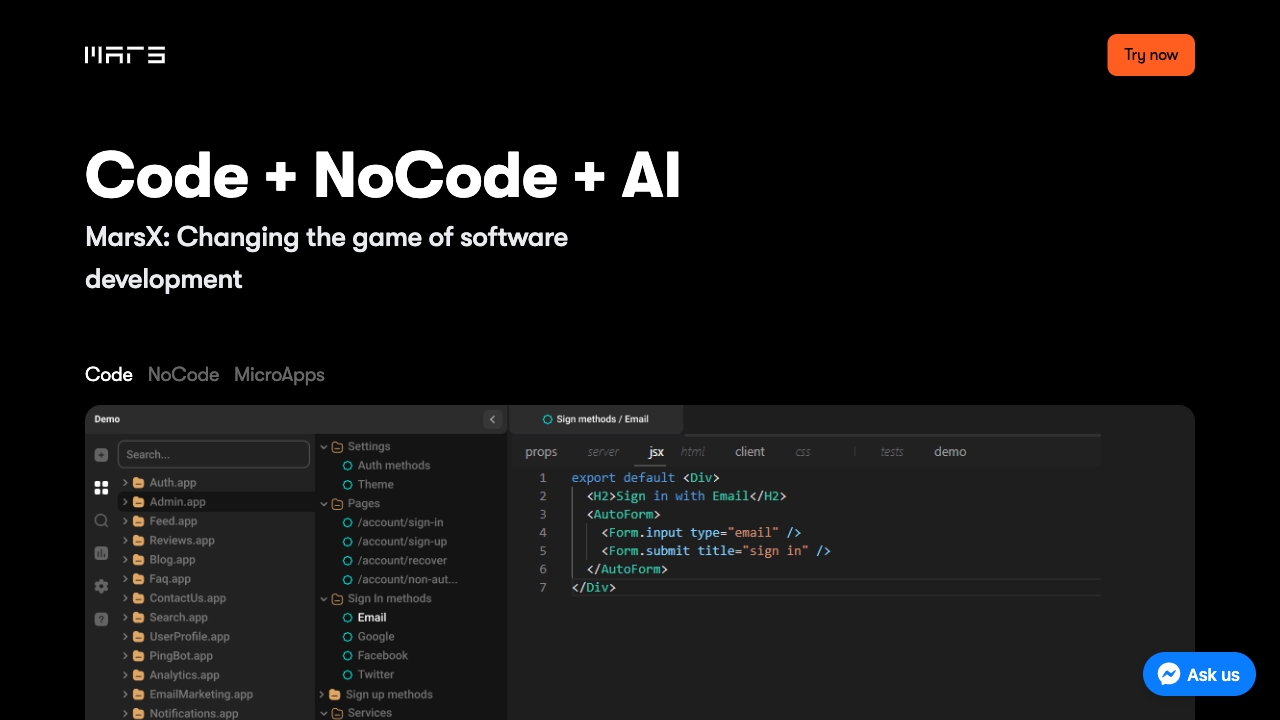Open settings via the gear icon
The width and height of the screenshot is (1280, 720).
coord(101,586)
